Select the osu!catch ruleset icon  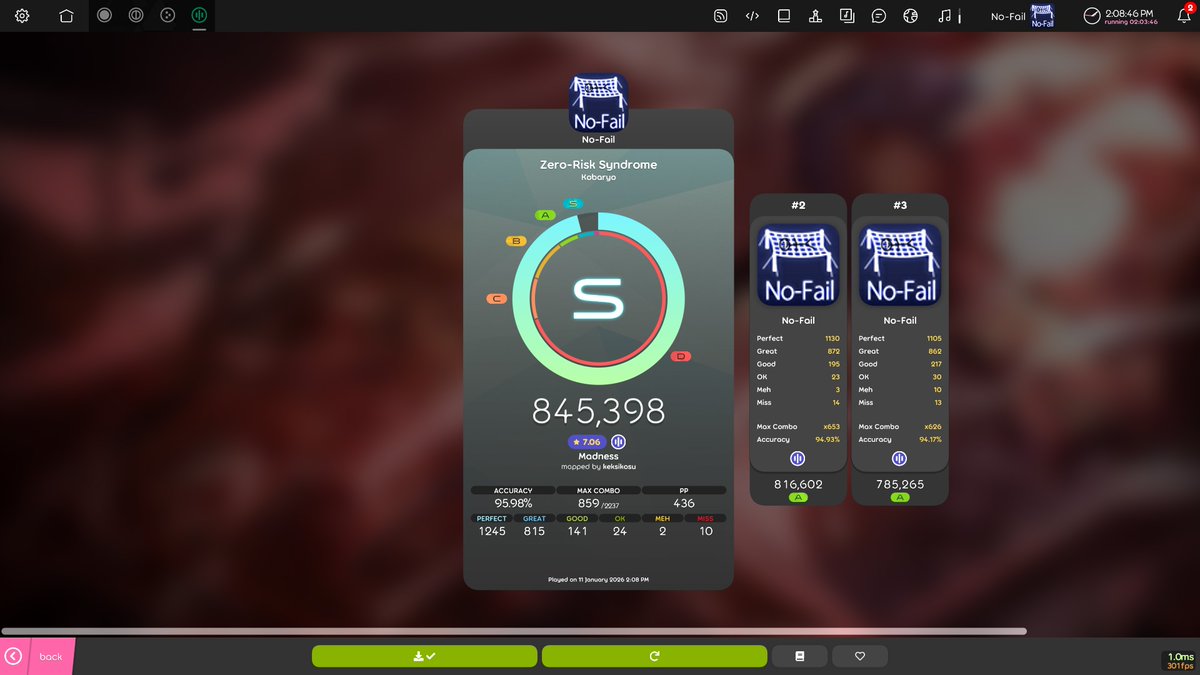coord(168,15)
